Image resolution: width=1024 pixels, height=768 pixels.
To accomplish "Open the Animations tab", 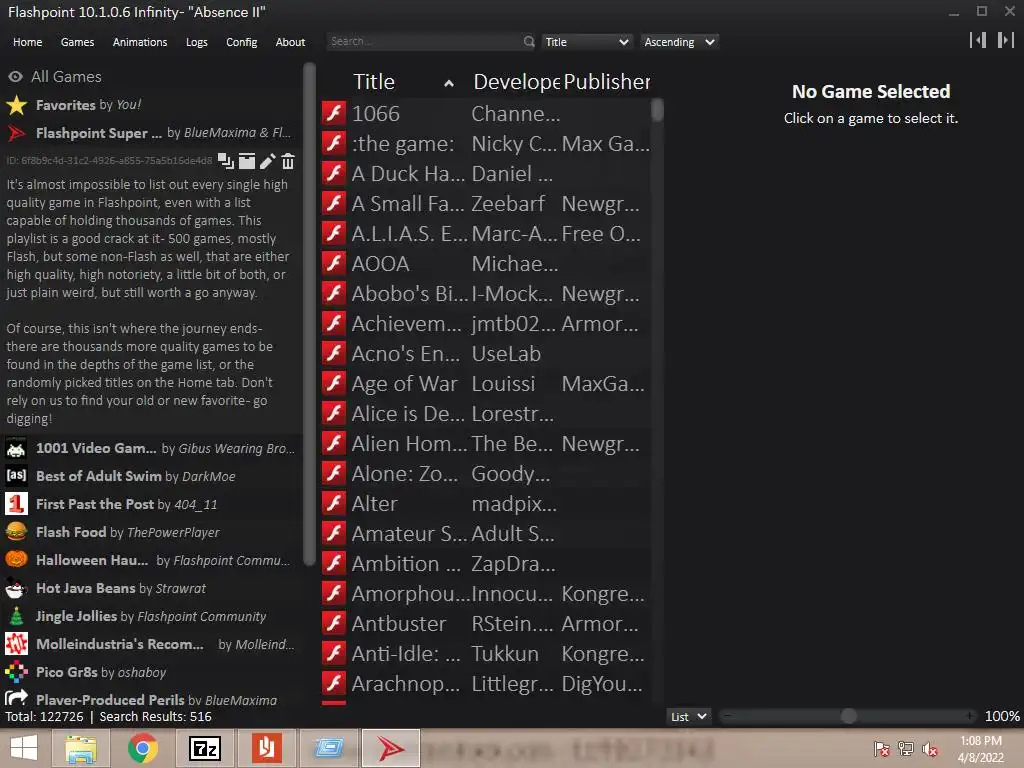I will point(140,42).
